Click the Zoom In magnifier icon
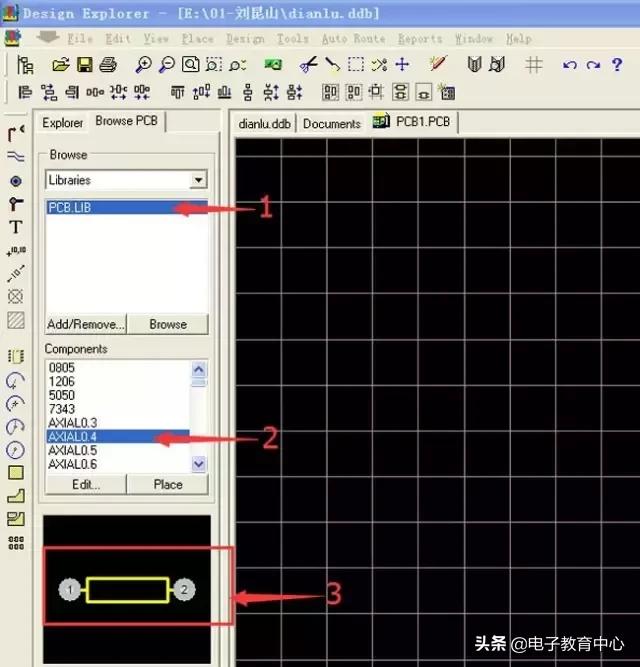 (144, 65)
